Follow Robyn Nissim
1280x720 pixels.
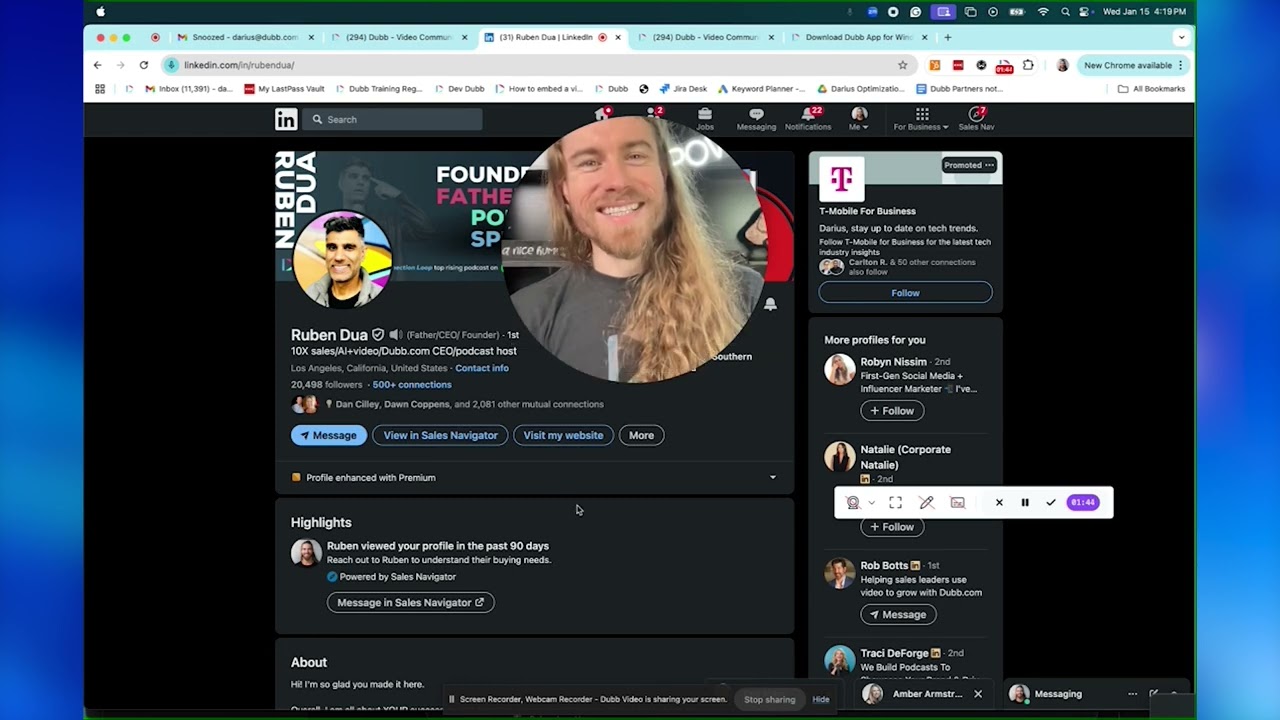(892, 411)
